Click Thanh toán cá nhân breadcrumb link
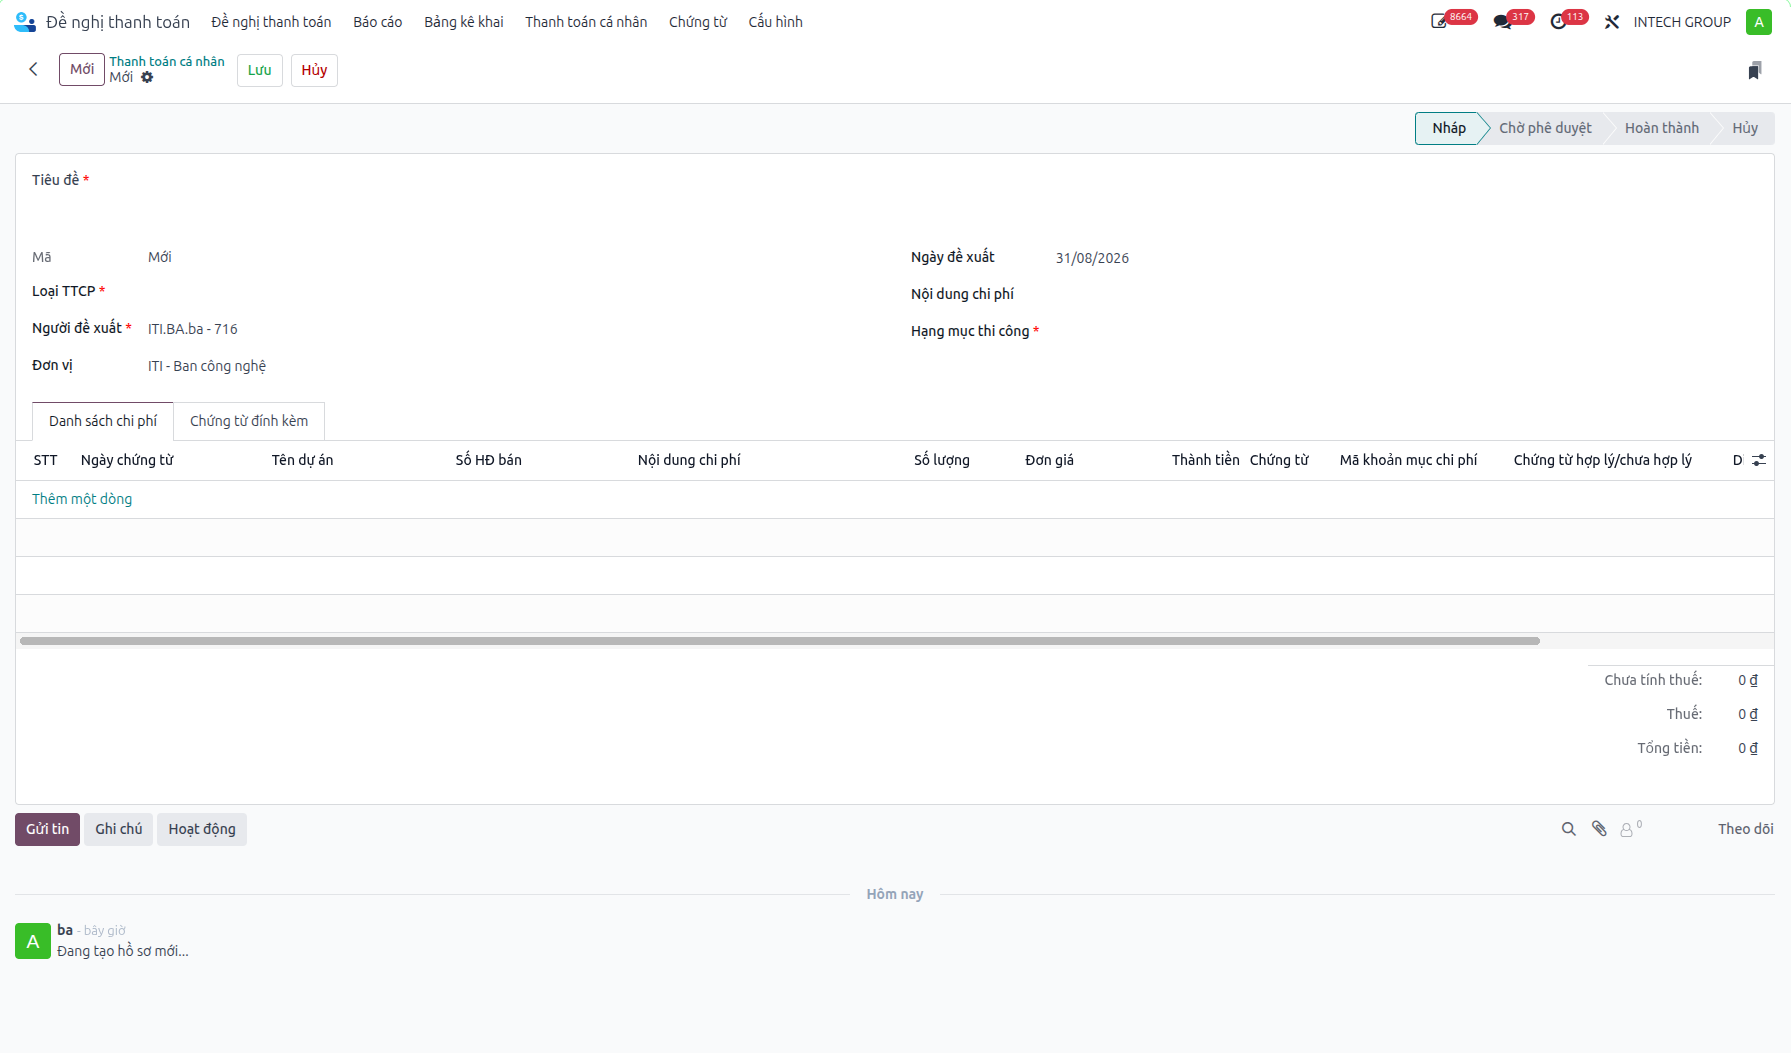The width and height of the screenshot is (1791, 1053). coord(167,62)
